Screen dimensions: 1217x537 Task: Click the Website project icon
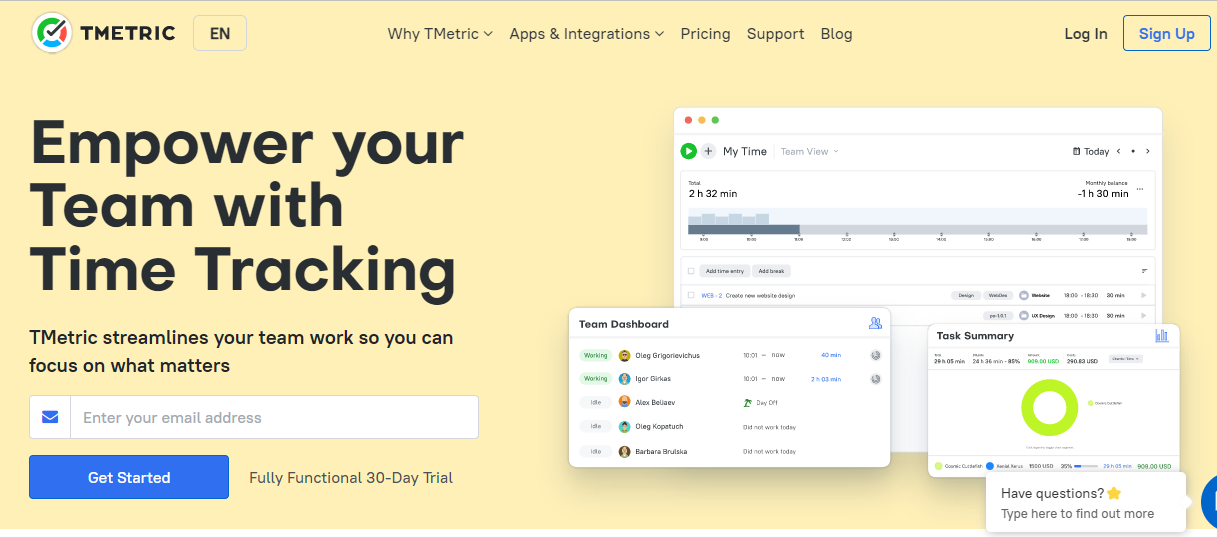click(1023, 296)
